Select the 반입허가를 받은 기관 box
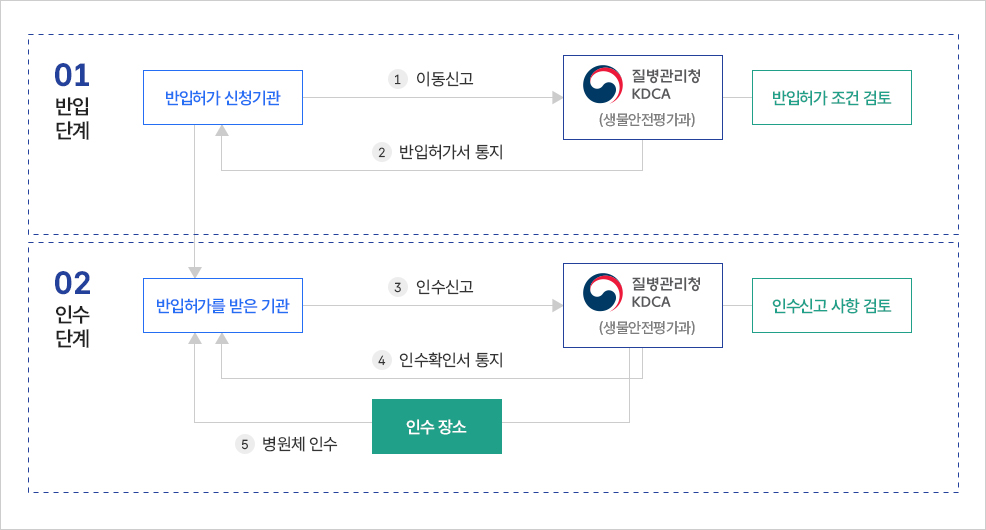 [223, 305]
